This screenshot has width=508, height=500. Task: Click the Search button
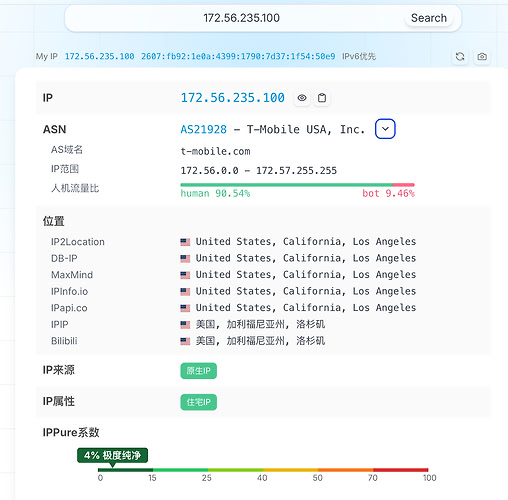click(x=429, y=18)
